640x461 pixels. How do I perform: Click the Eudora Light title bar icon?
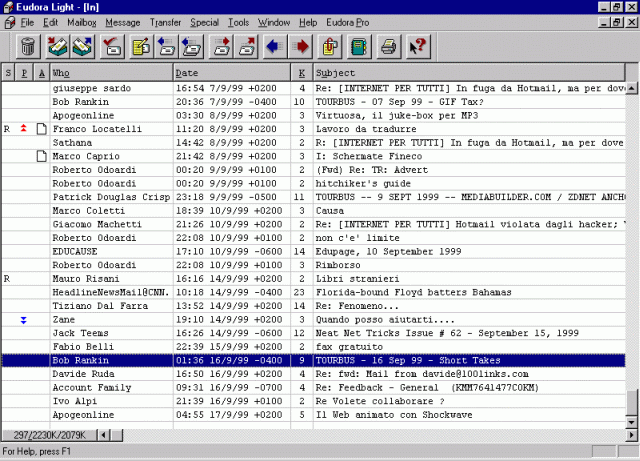(8, 7)
